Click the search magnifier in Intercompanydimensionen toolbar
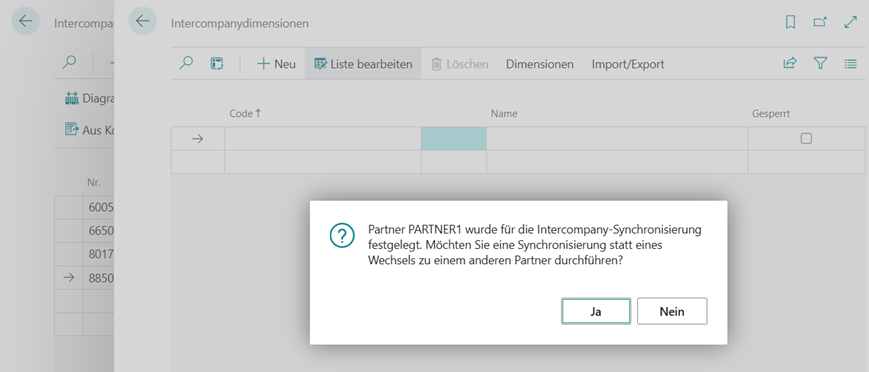 click(x=186, y=64)
